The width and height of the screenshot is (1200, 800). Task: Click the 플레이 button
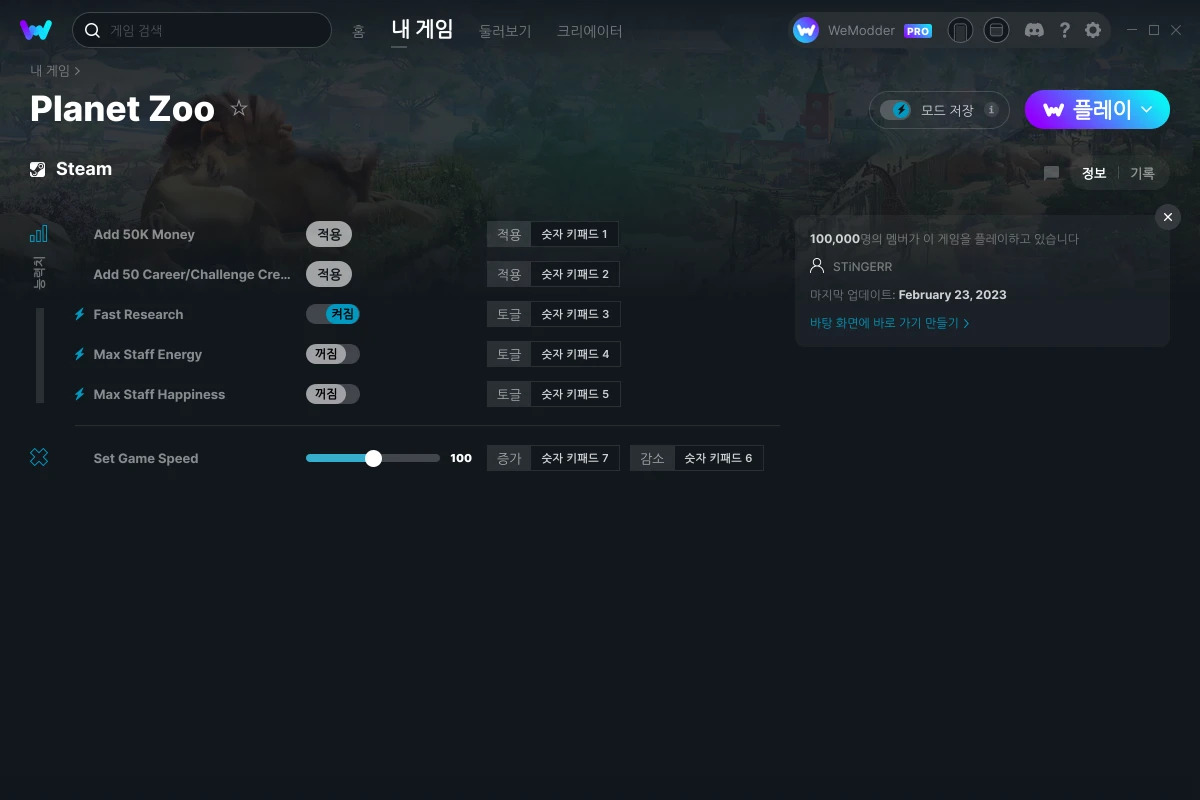tap(1097, 110)
